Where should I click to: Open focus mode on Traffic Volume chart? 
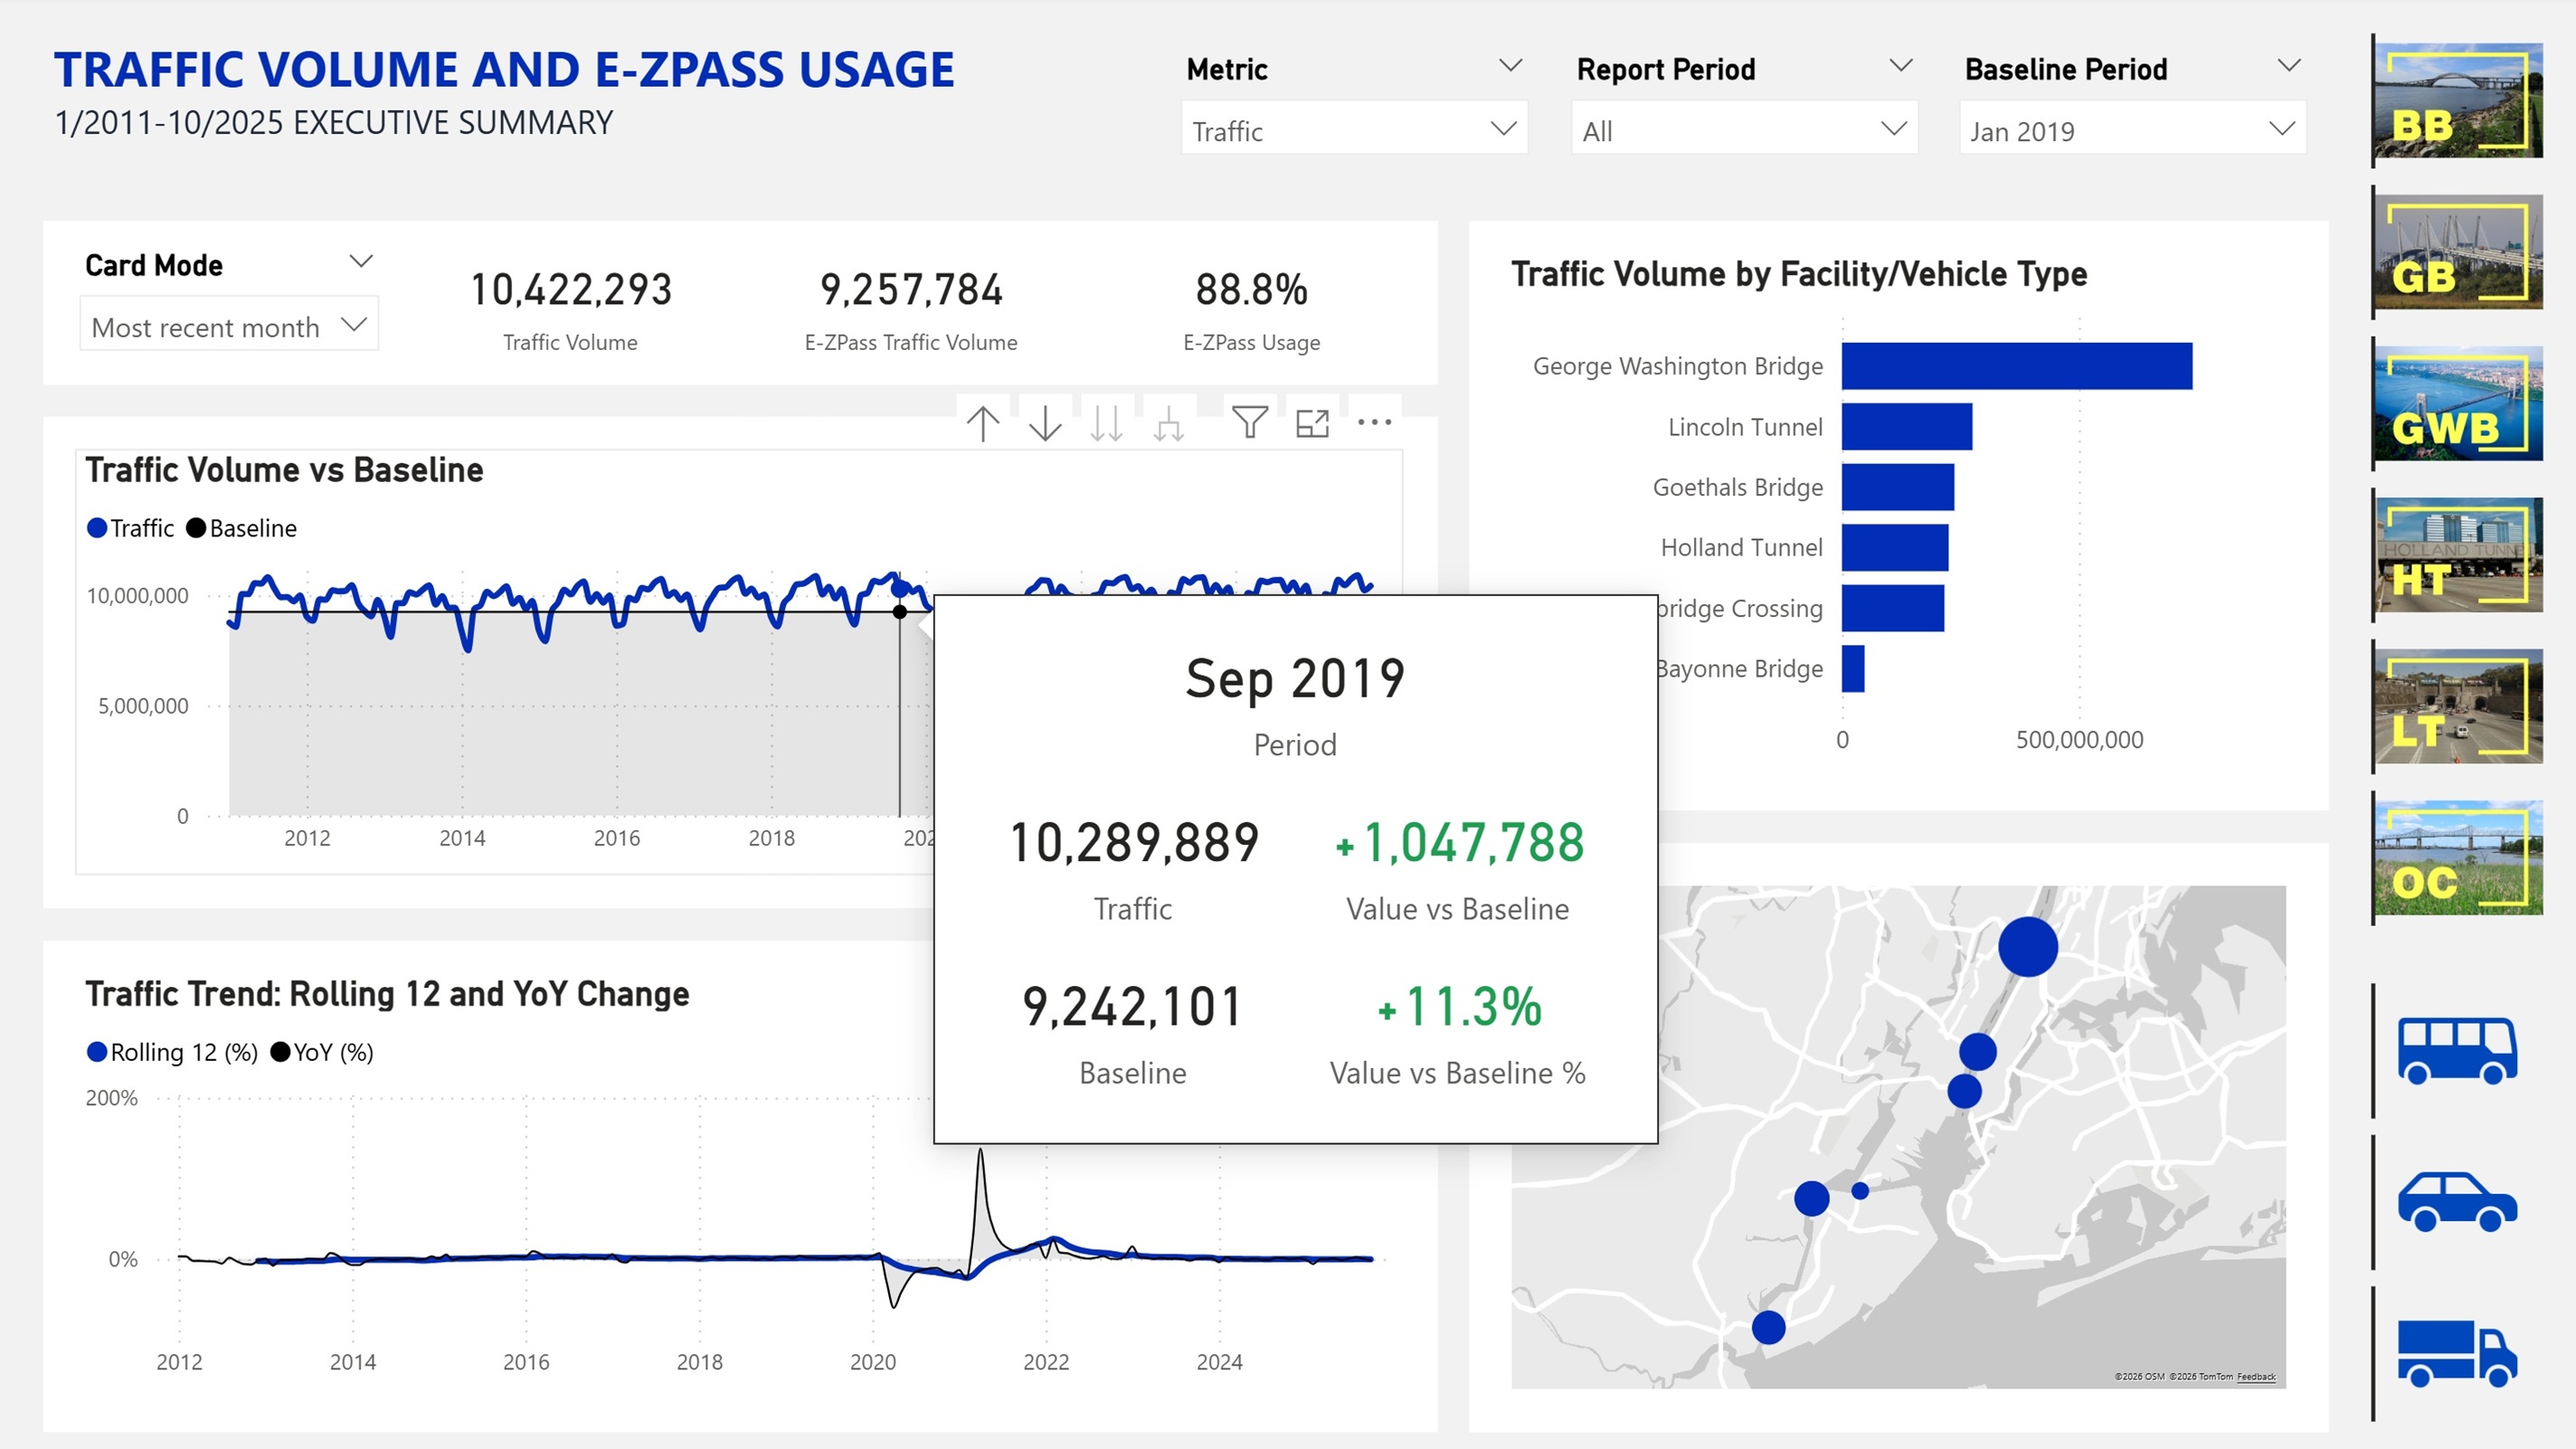coord(1312,423)
